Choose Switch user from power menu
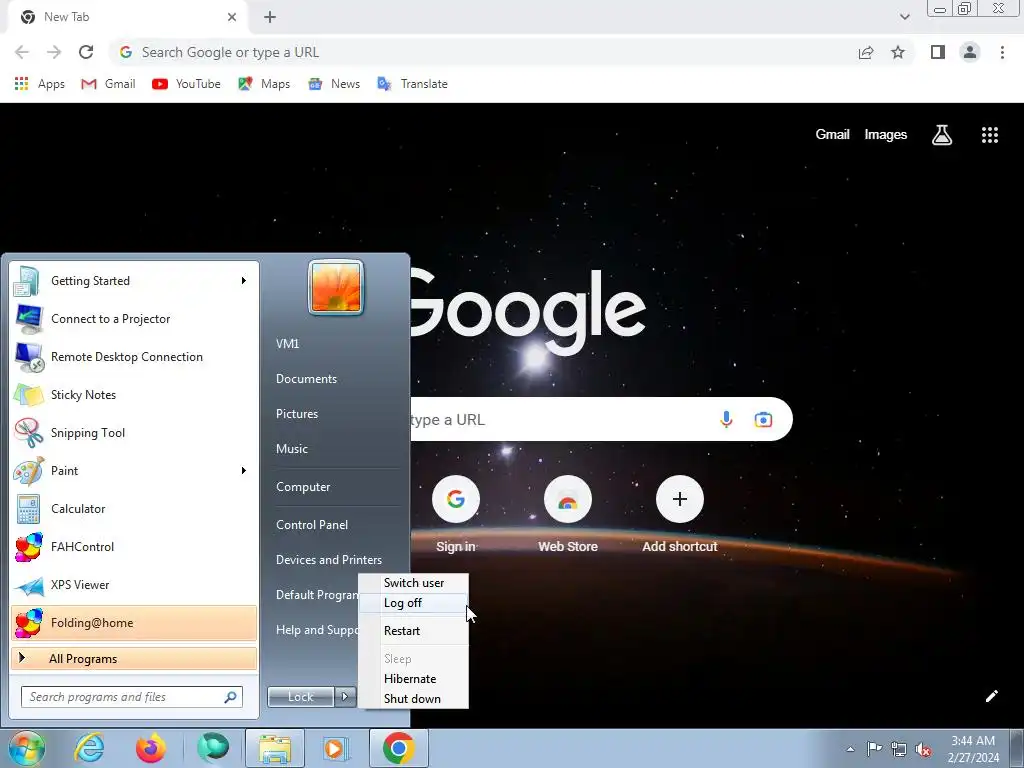The width and height of the screenshot is (1024, 768). pyautogui.click(x=413, y=583)
